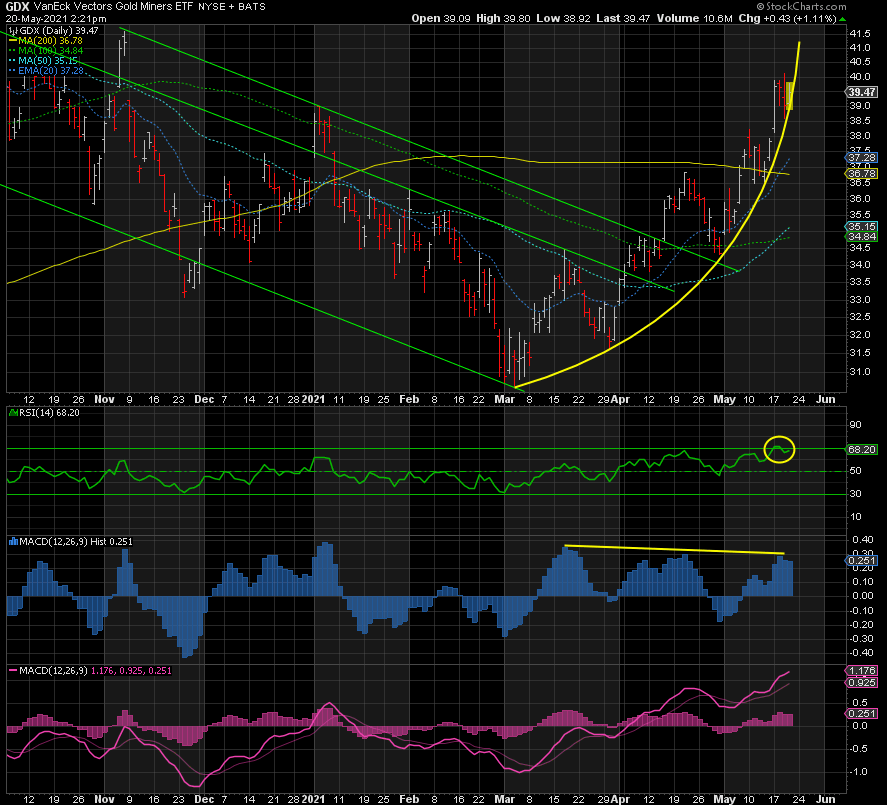Select the GDX ticker symbol in the header
887x805 pixels.
click(17, 7)
